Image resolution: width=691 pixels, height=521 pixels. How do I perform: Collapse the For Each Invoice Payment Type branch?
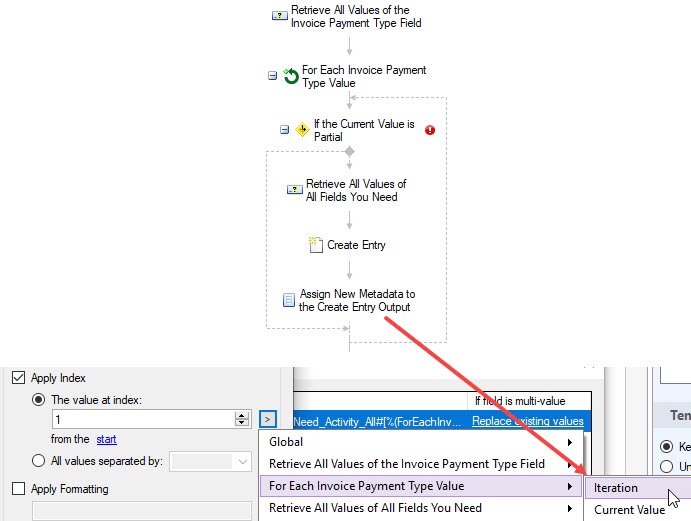click(272, 76)
